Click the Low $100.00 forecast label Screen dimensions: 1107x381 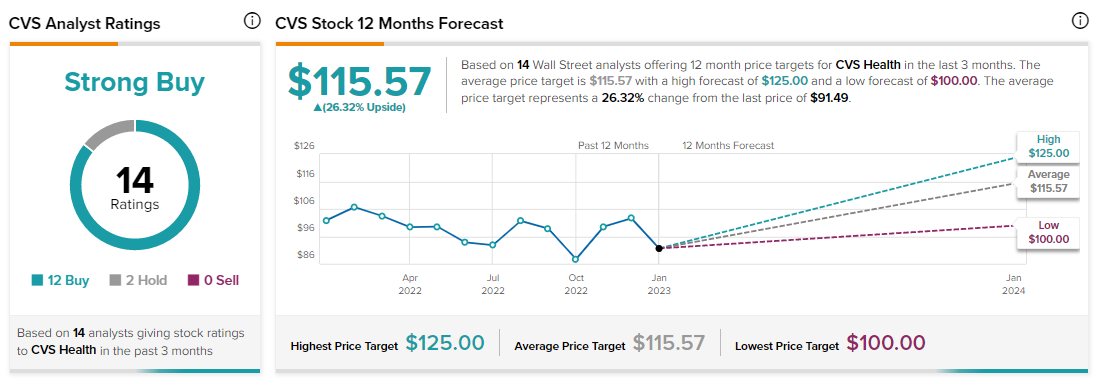(x=1048, y=232)
